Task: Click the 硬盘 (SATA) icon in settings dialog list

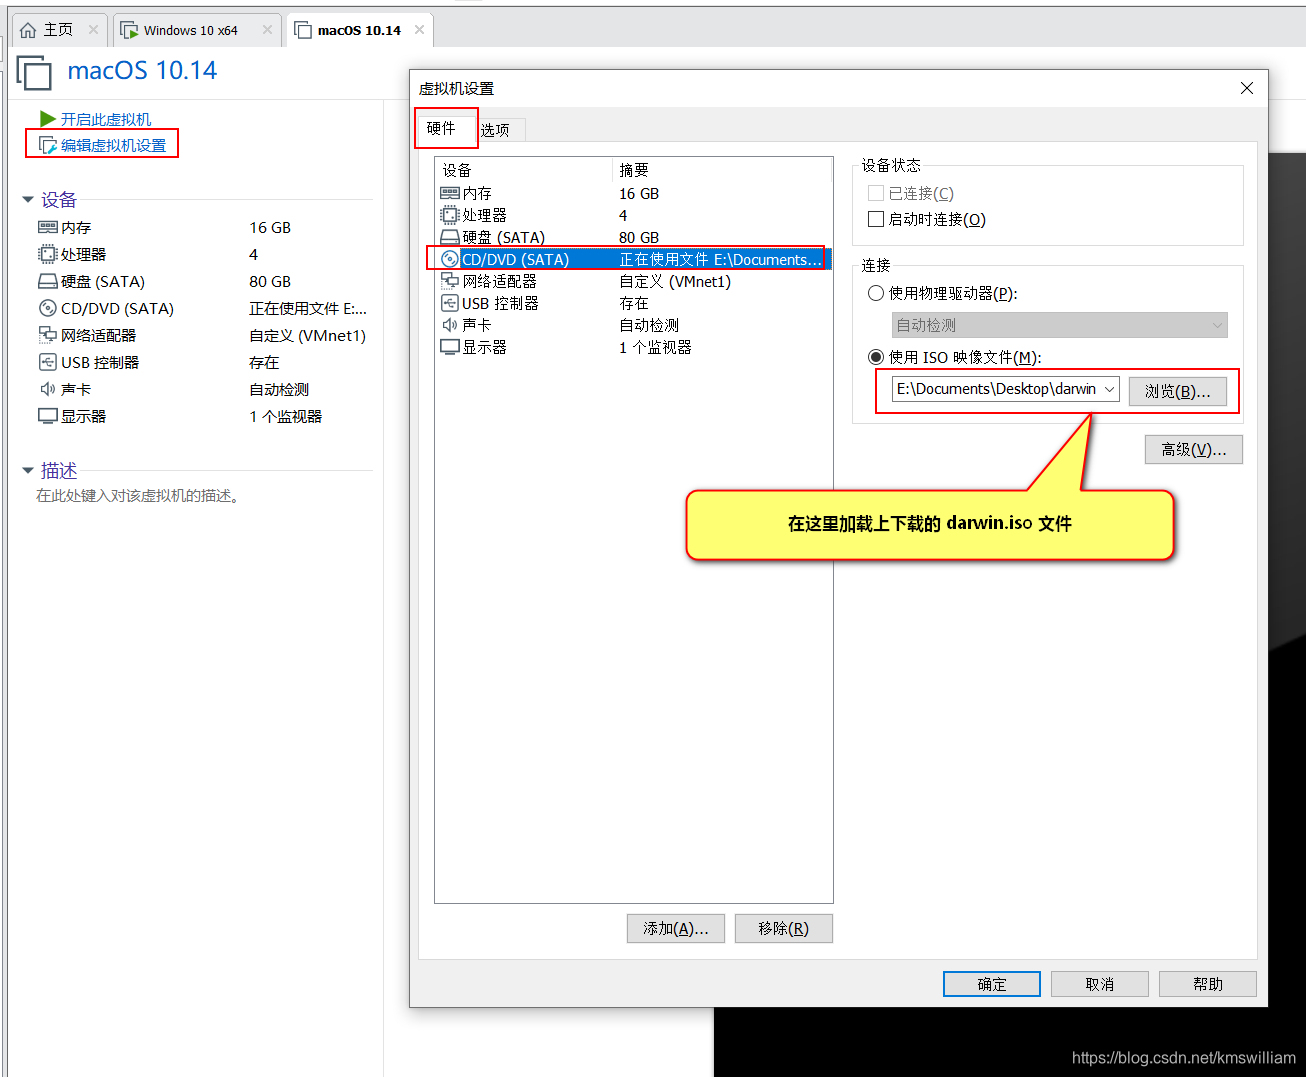Action: 450,237
